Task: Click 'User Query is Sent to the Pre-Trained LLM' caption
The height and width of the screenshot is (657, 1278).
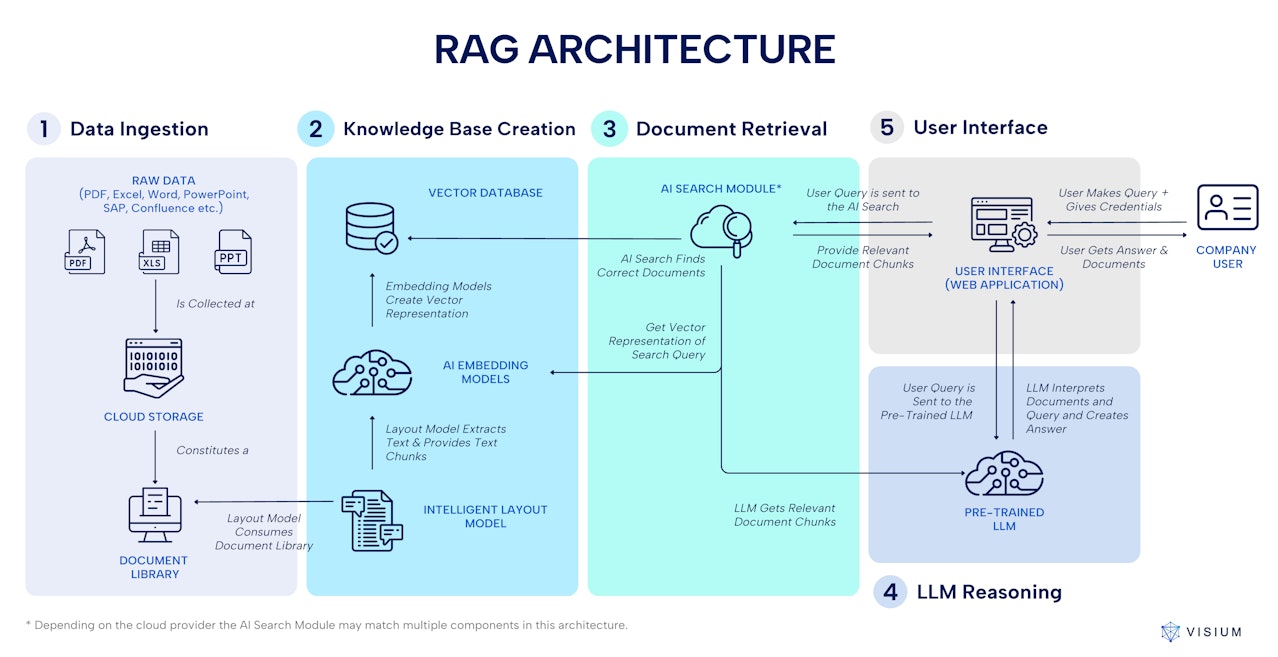Action: pos(927,401)
